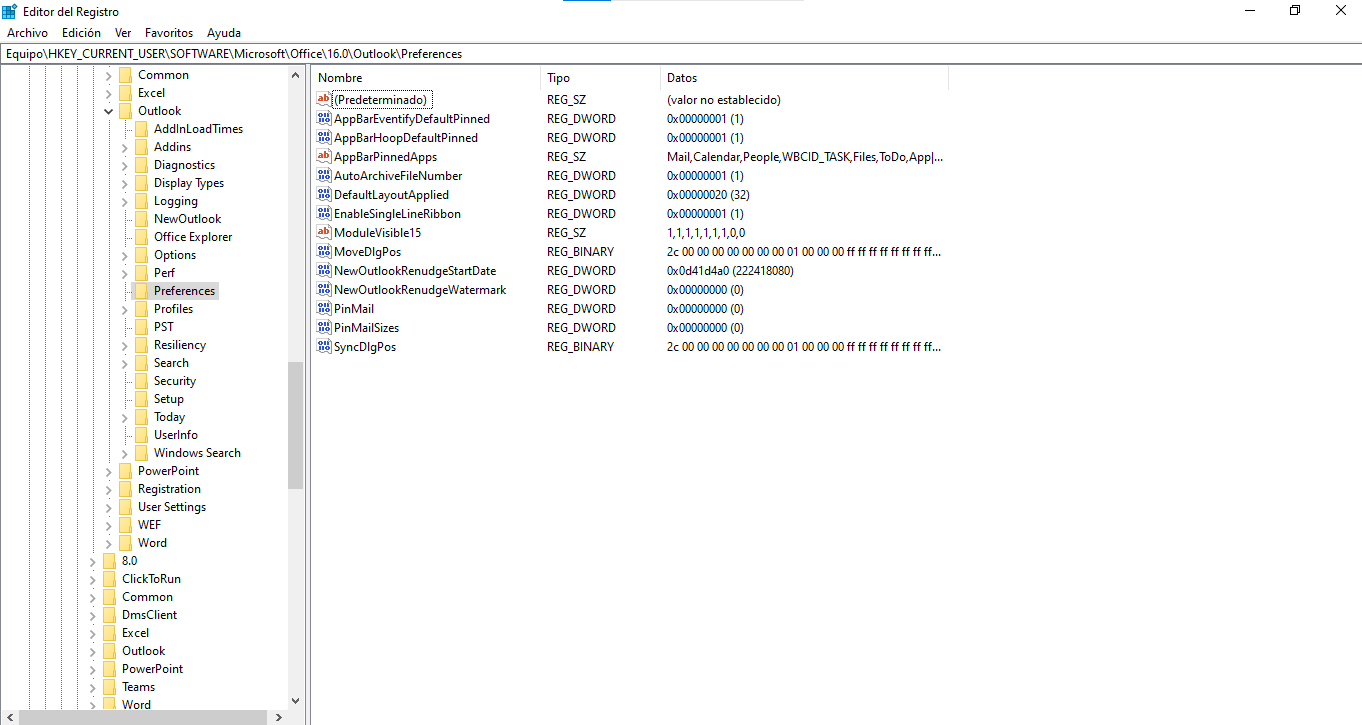1362x725 pixels.
Task: Sort values by the Tipo column header
Action: point(601,78)
